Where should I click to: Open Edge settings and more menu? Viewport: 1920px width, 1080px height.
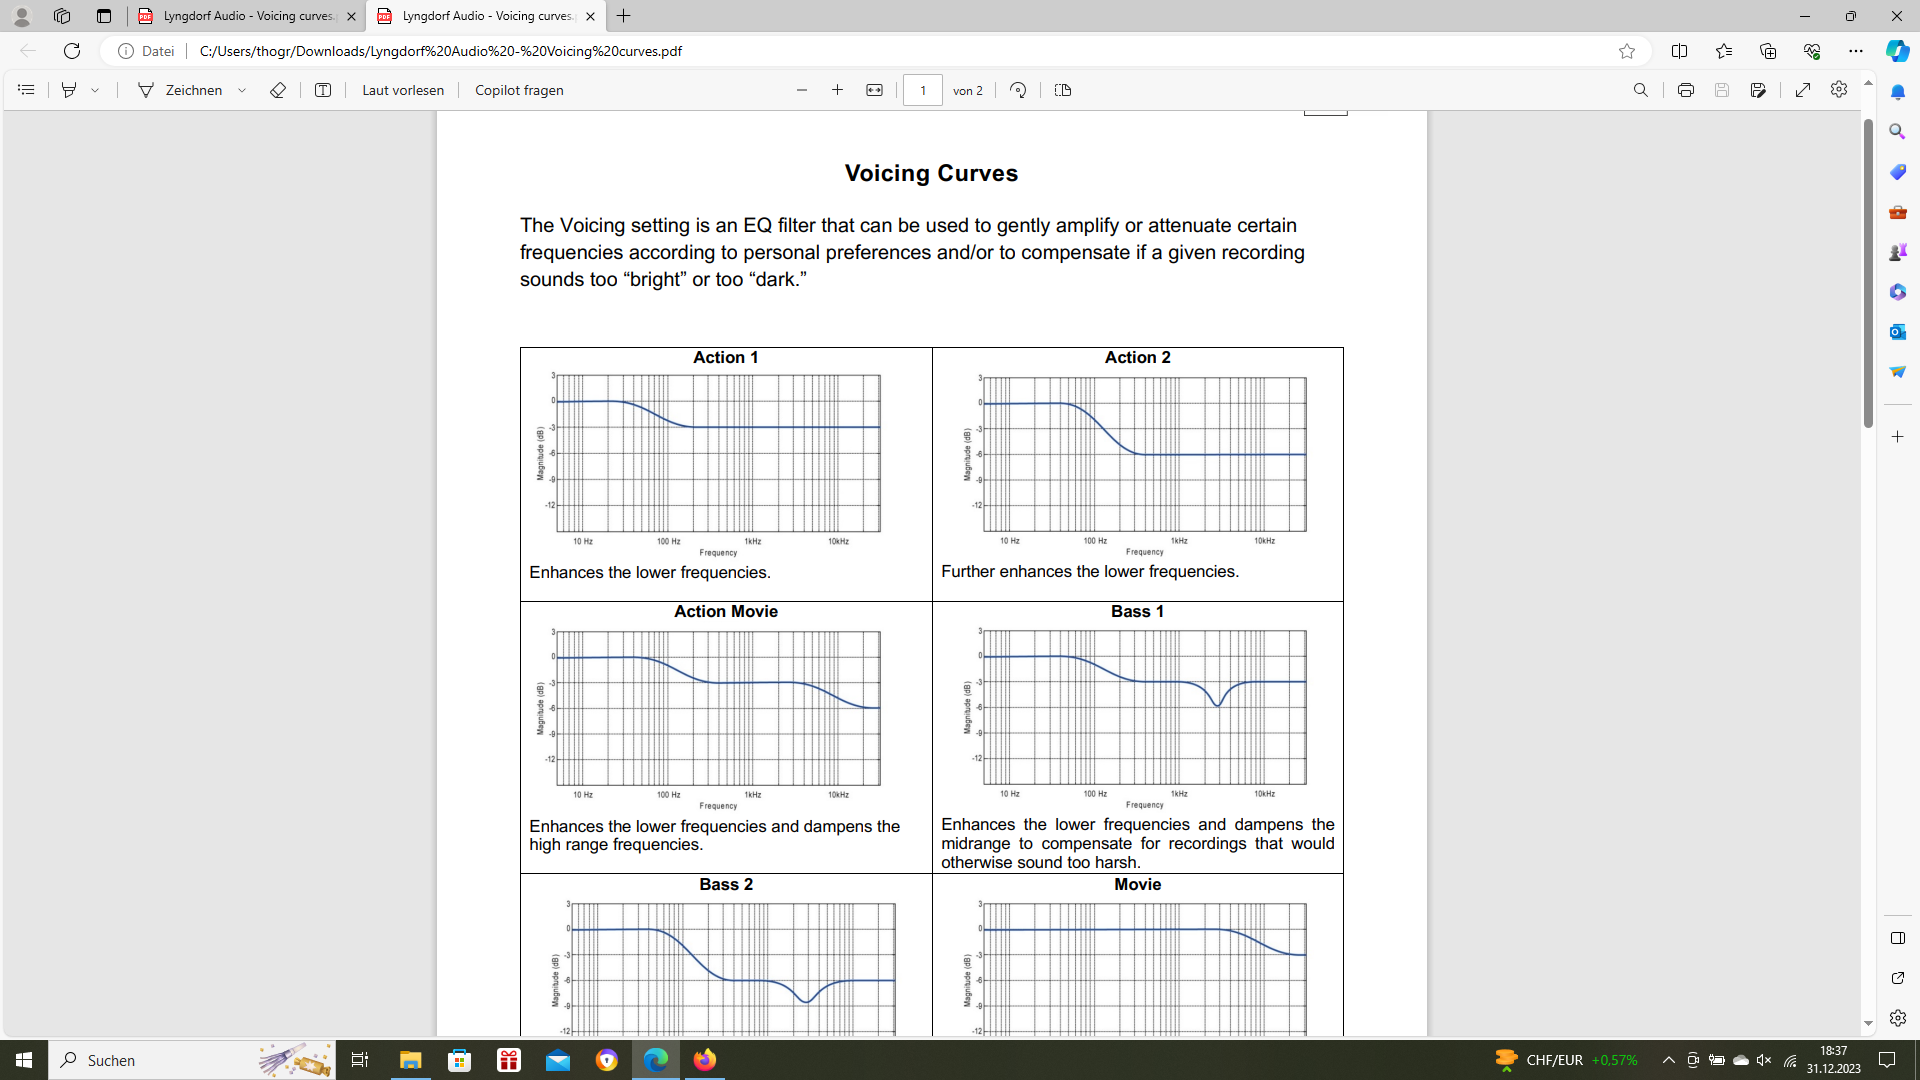tap(1856, 51)
